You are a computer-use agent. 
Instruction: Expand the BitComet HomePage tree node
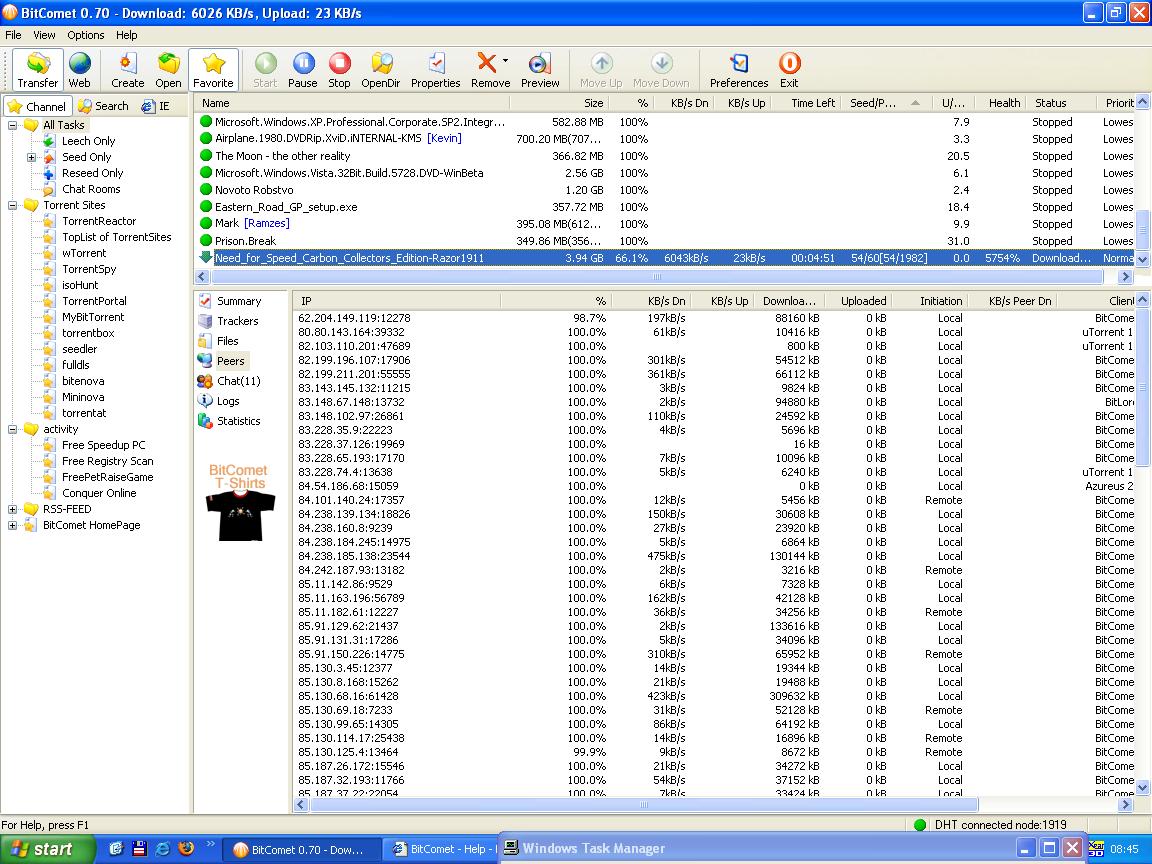coord(12,525)
